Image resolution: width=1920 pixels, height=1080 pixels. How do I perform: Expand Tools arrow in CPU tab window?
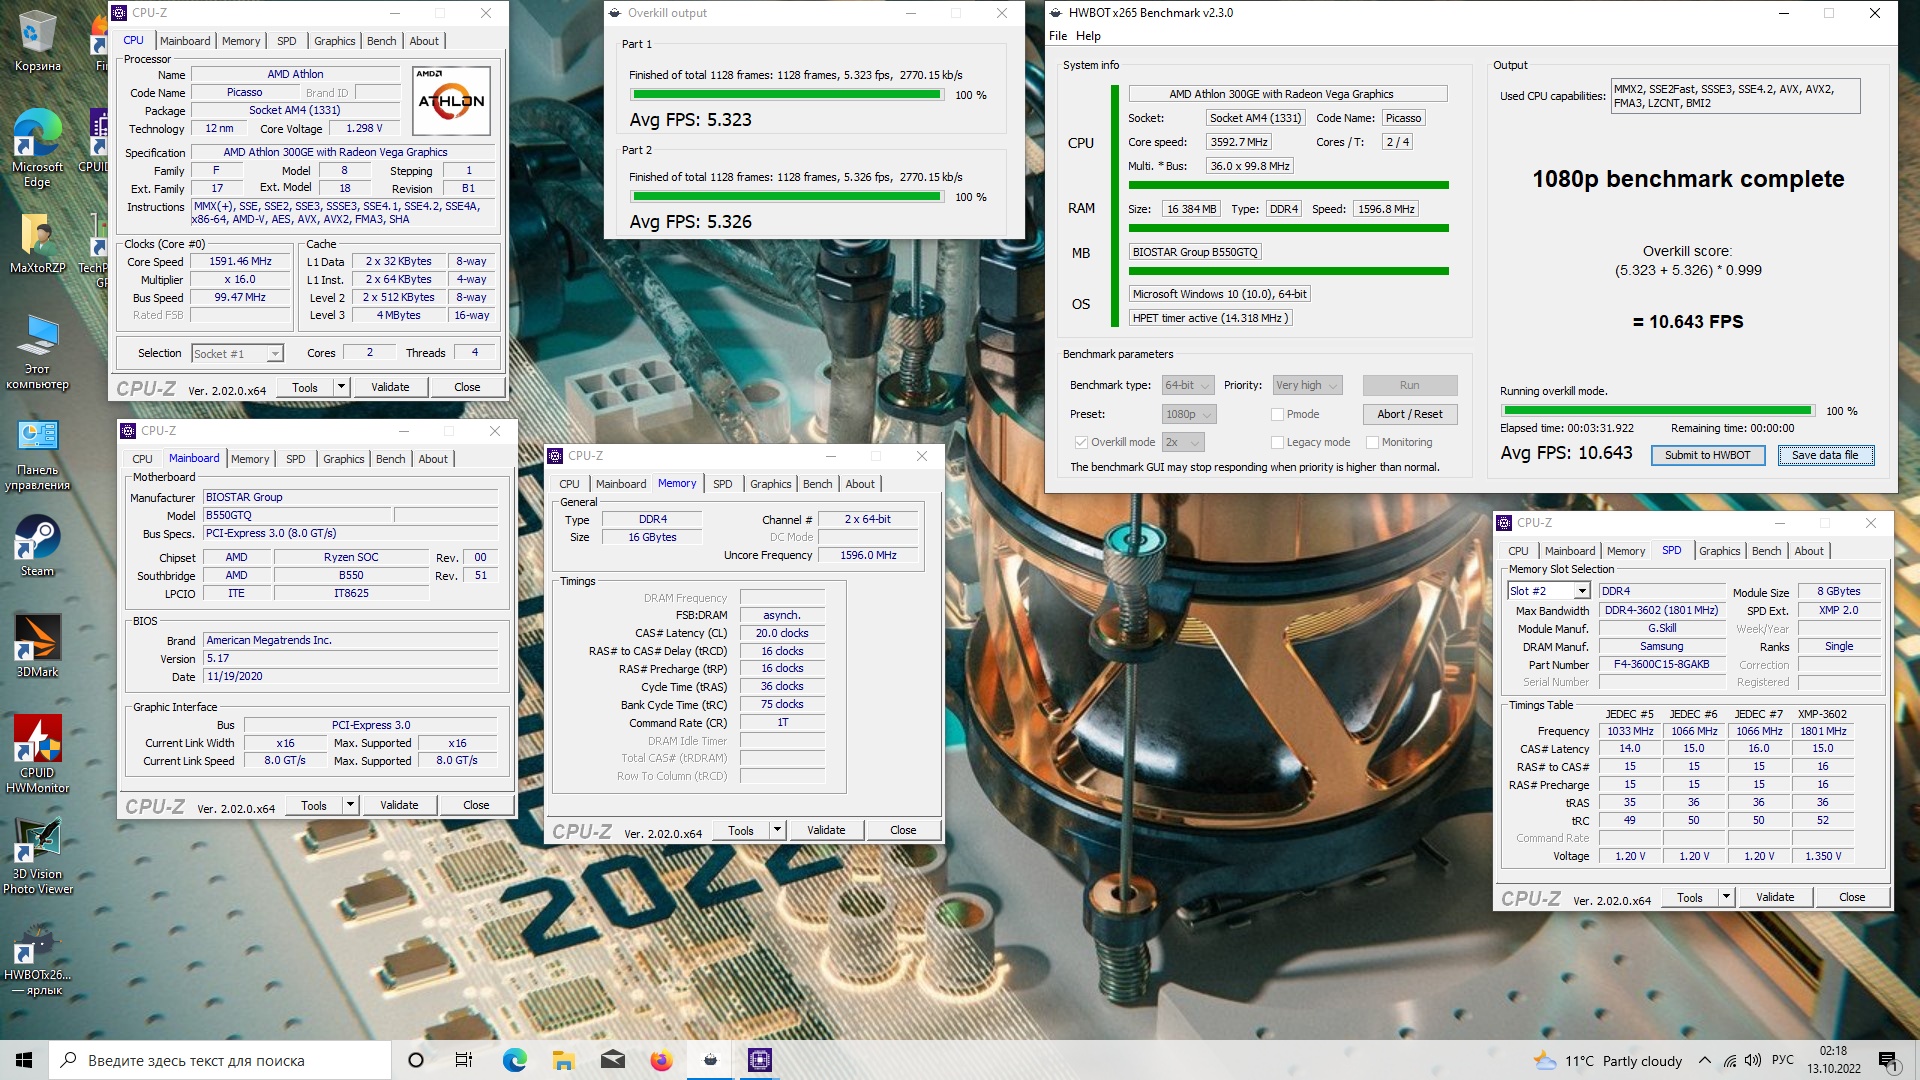tap(341, 387)
